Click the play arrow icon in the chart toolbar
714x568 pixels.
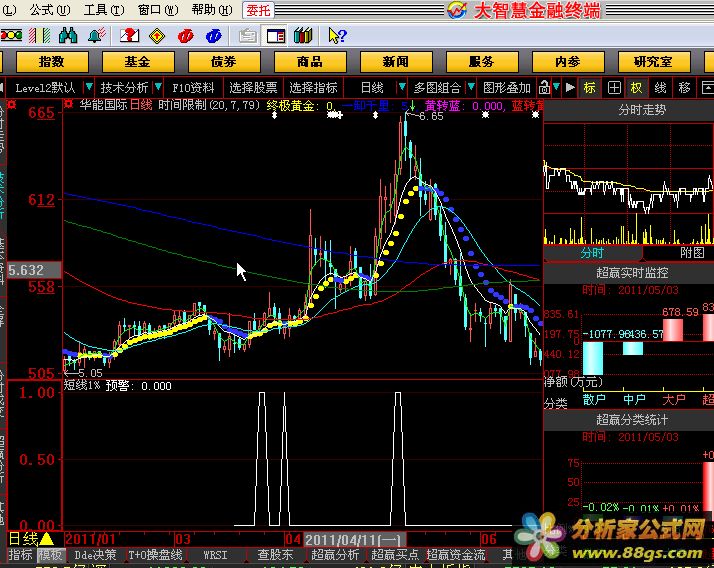(570, 87)
